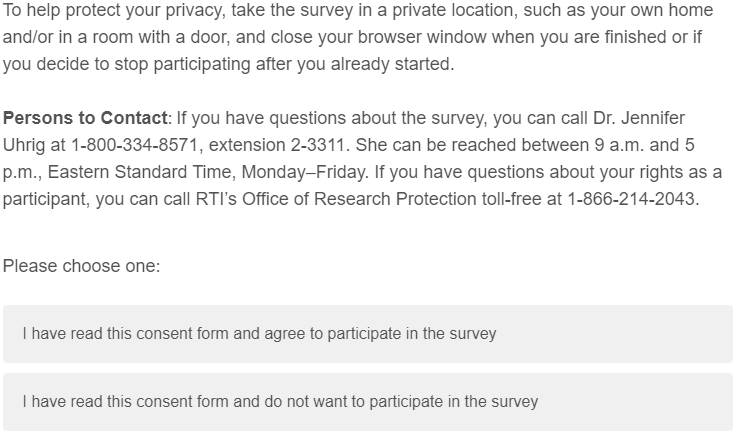Choose the do not want to participate option
739x445 pixels.
367,402
